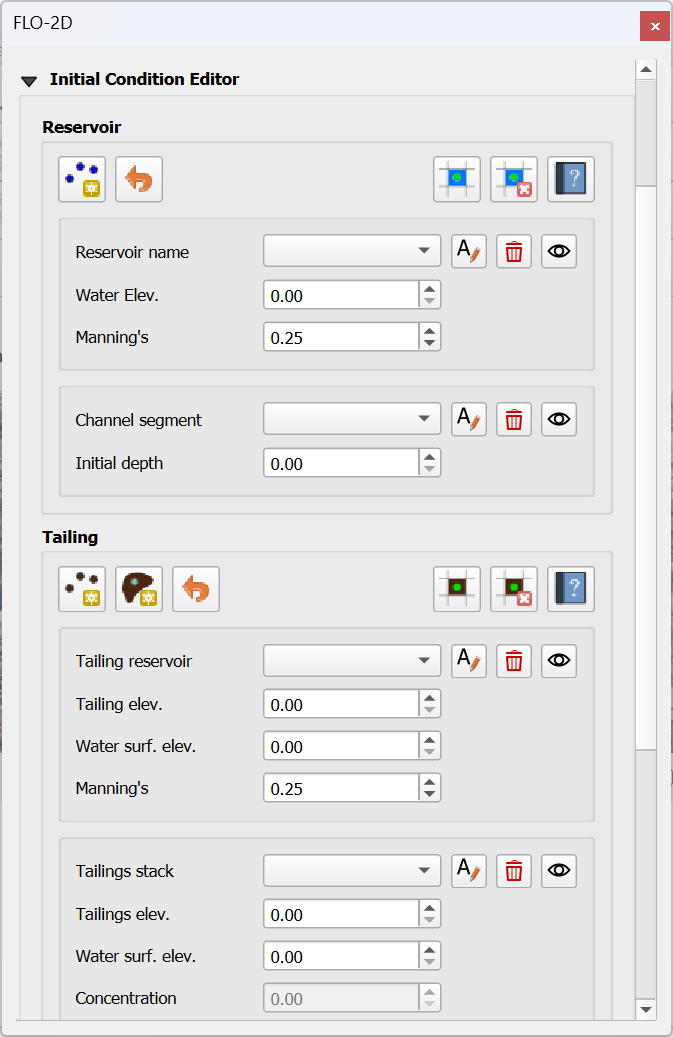Toggle visibility of the Reservoir name item
This screenshot has width=673, height=1037.
[558, 251]
